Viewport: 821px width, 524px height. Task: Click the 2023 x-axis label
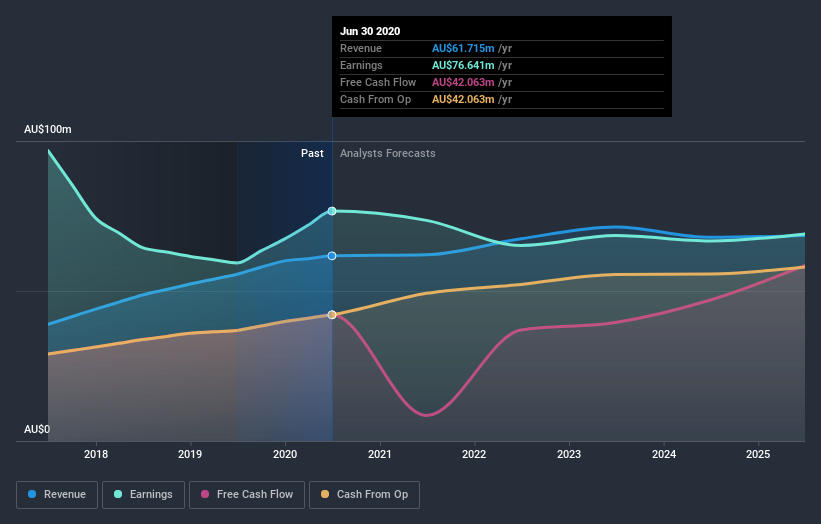click(x=569, y=454)
